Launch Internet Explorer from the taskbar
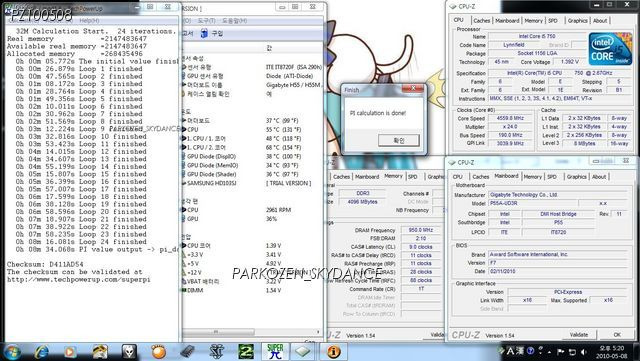This screenshot has width=640, height=361. pos(41,352)
